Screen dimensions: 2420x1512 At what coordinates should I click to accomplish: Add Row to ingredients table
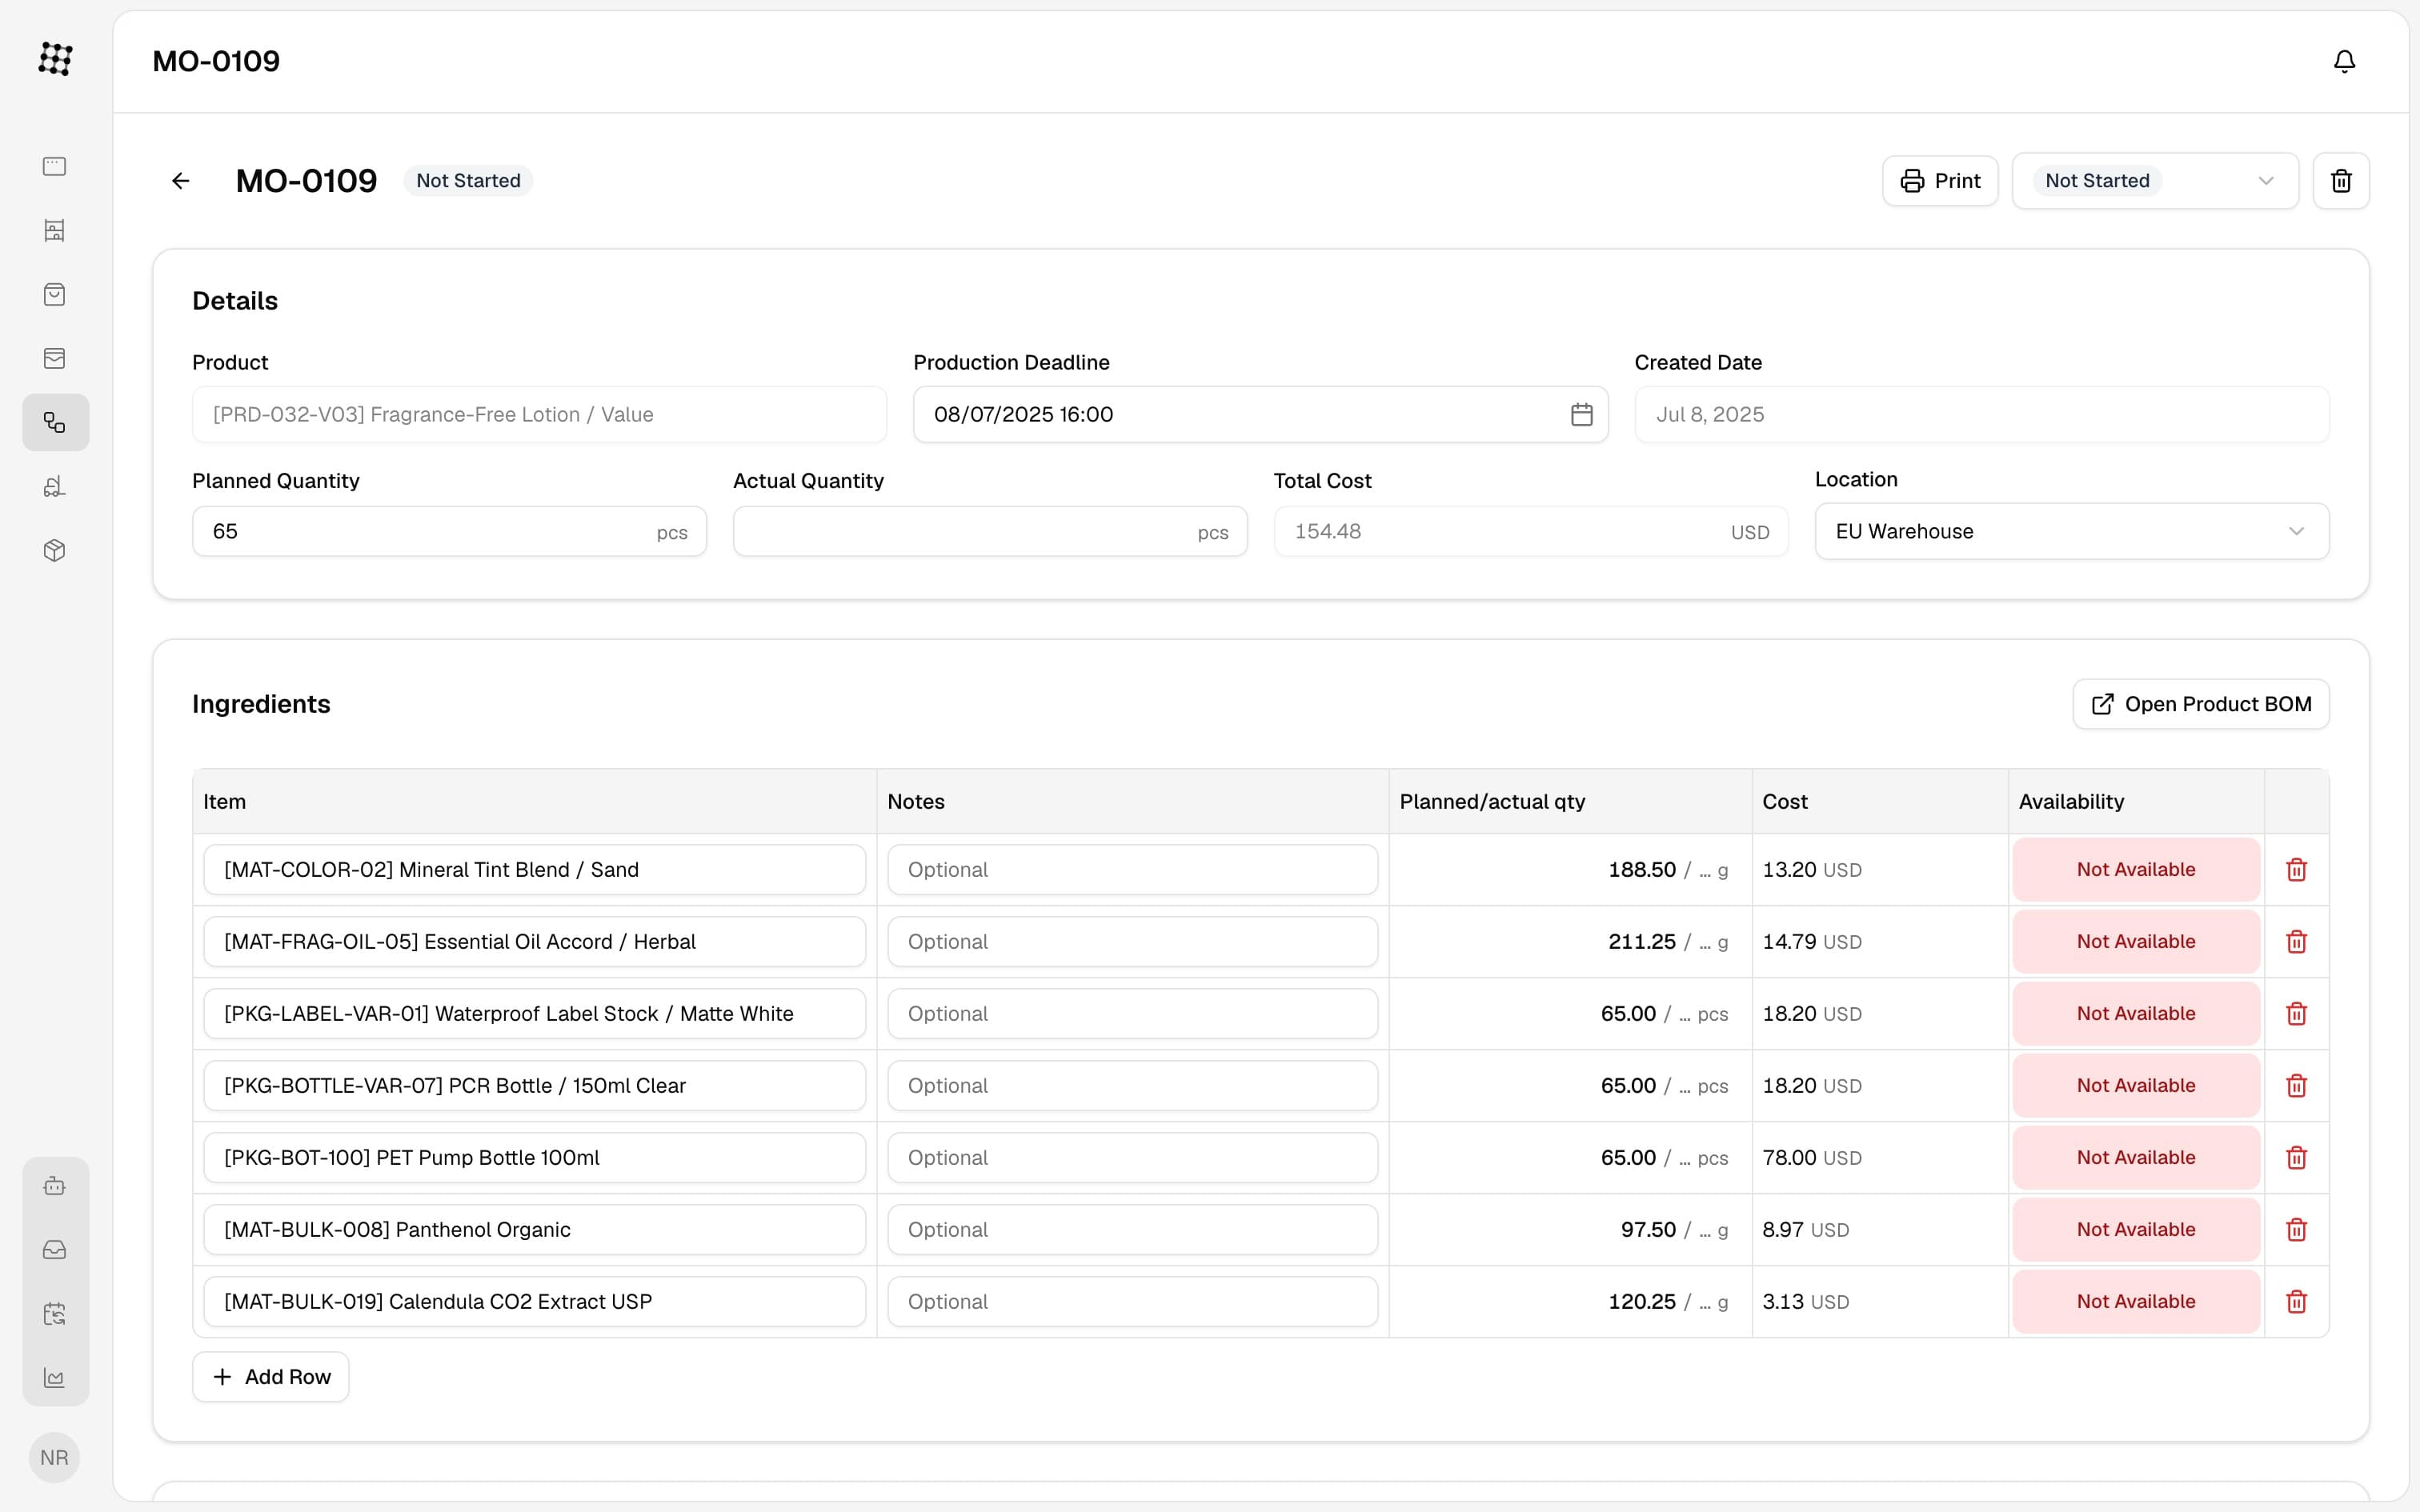coord(270,1377)
